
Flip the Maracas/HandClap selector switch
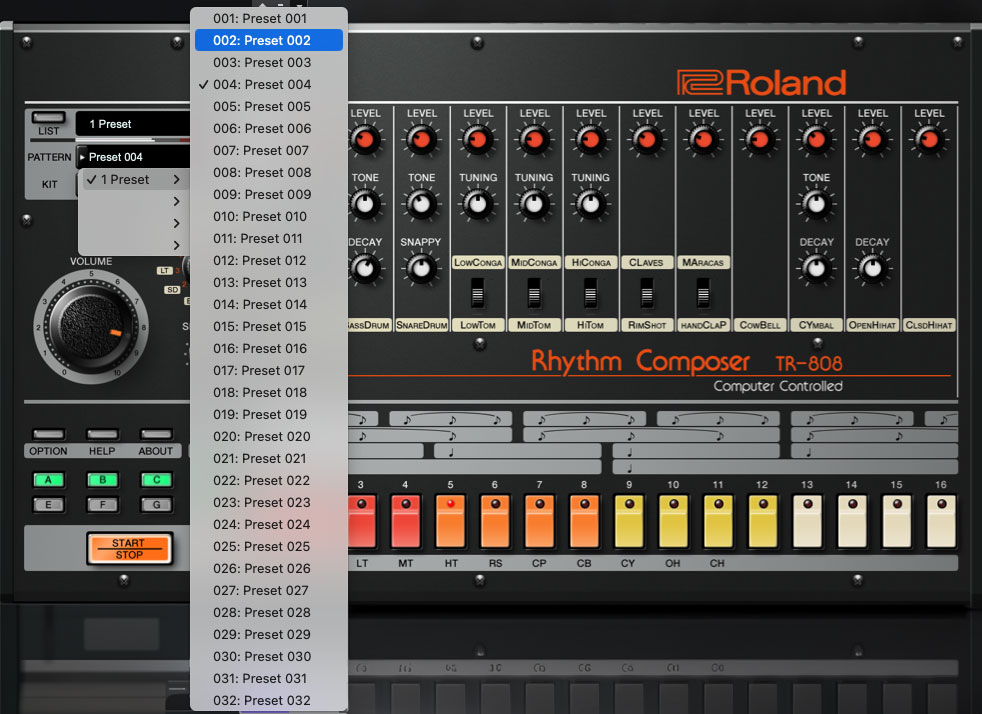(703, 292)
